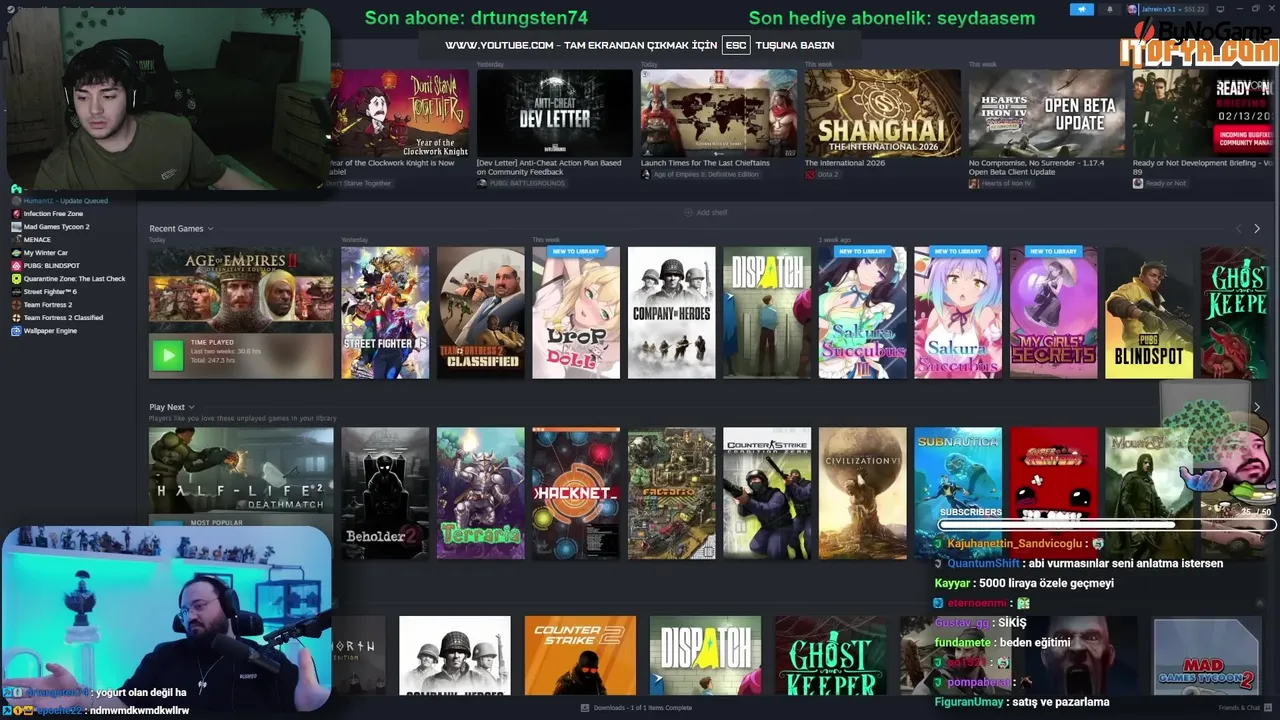1280x720 pixels.
Task: Click the PUBG: BLINDSPOT sidebar icon
Action: pos(16,266)
